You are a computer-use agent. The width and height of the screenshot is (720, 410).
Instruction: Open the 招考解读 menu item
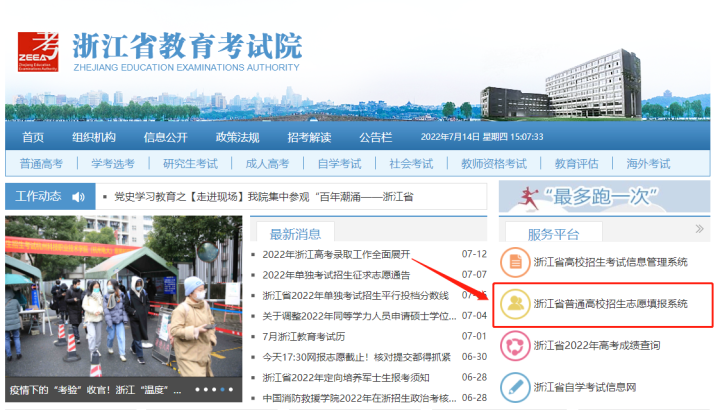309,137
